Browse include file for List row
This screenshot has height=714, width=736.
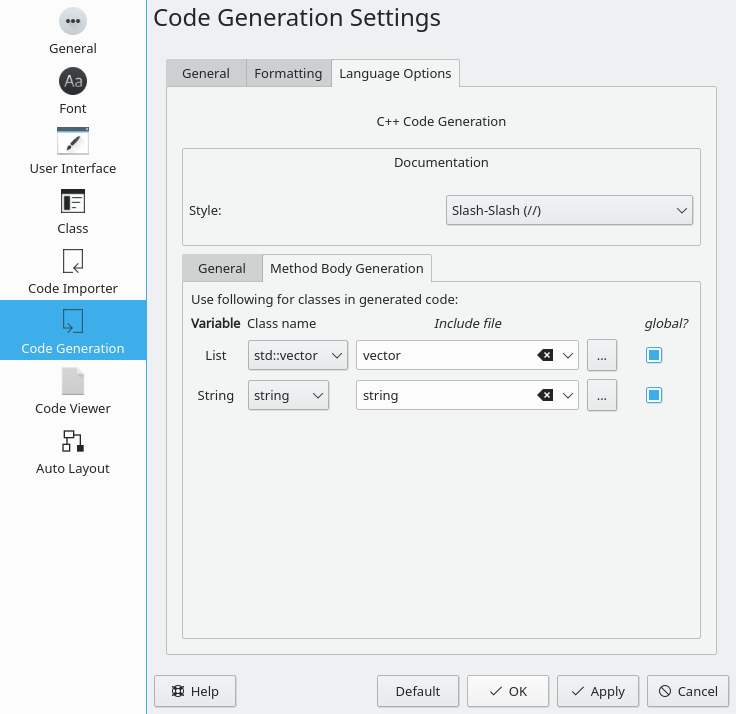602,355
